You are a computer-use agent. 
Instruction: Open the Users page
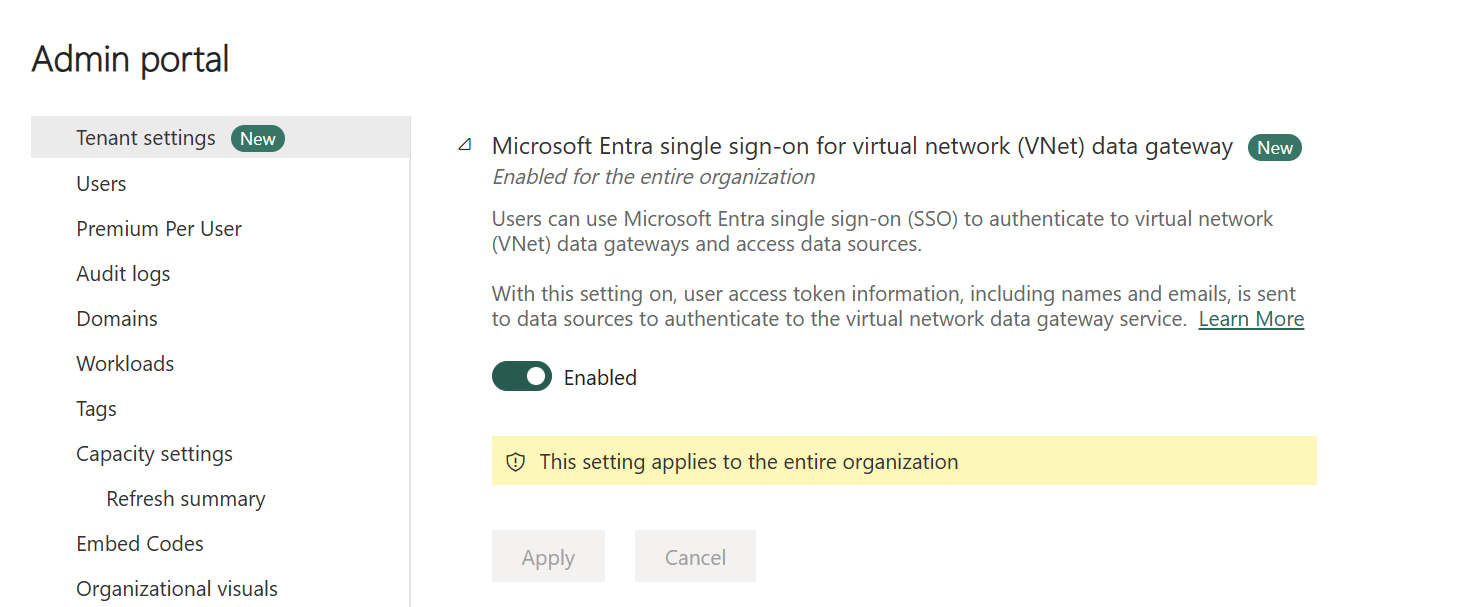(x=101, y=184)
